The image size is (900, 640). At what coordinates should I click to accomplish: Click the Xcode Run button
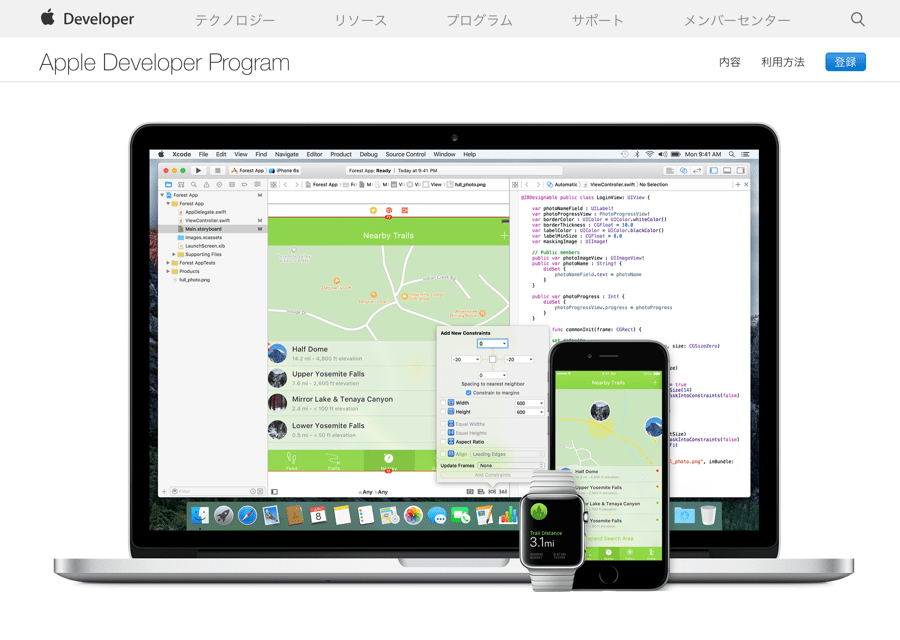[198, 170]
